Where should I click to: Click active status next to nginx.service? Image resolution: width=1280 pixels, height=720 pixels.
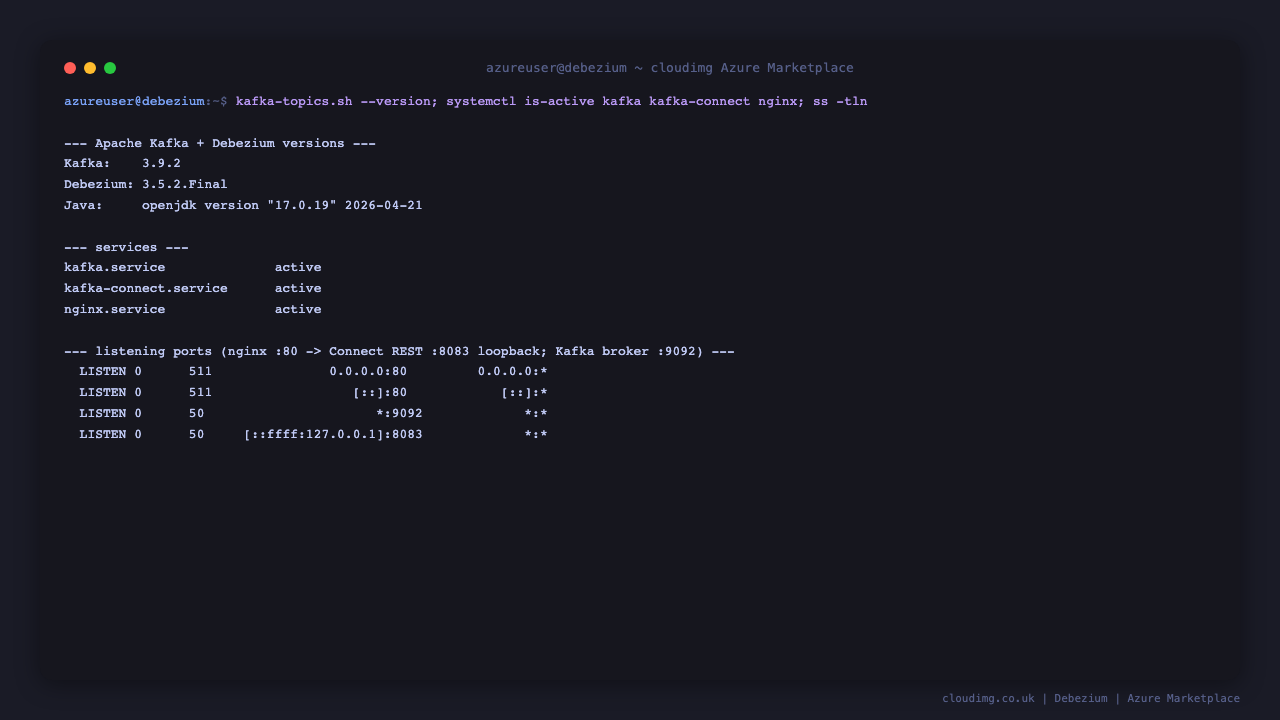pyautogui.click(x=298, y=309)
